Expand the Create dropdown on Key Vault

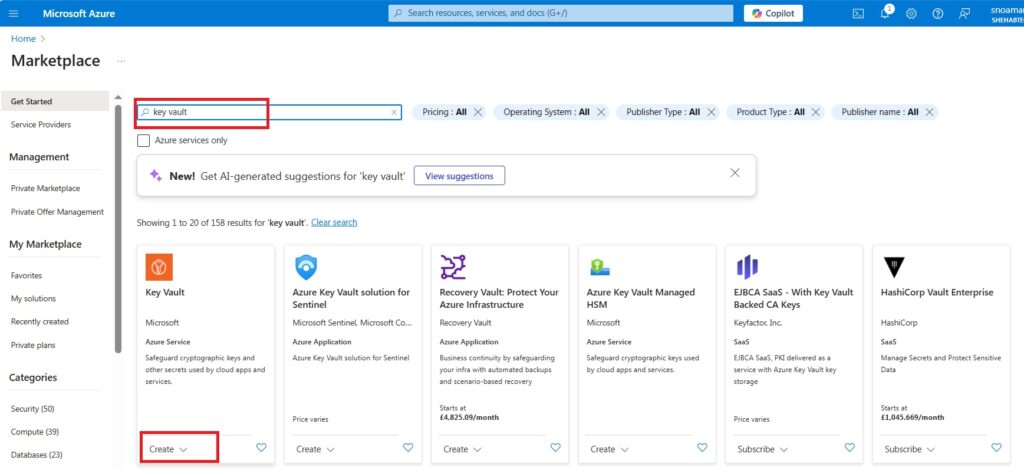(x=168, y=449)
